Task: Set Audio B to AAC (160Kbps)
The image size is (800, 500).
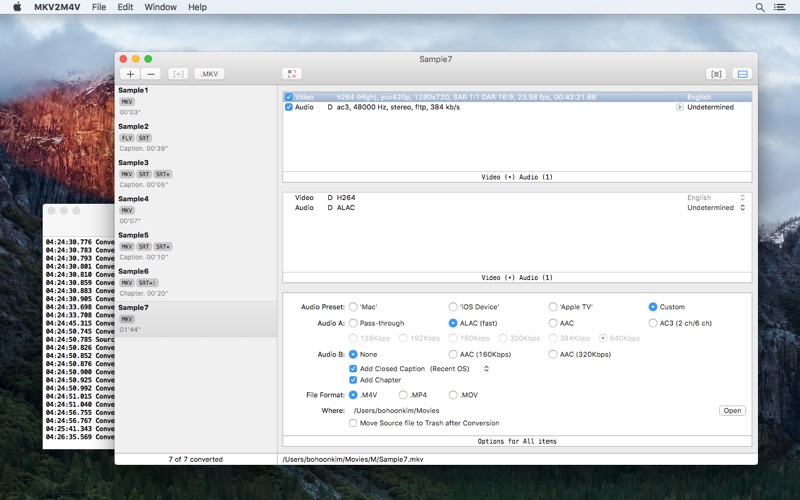Action: click(453, 354)
